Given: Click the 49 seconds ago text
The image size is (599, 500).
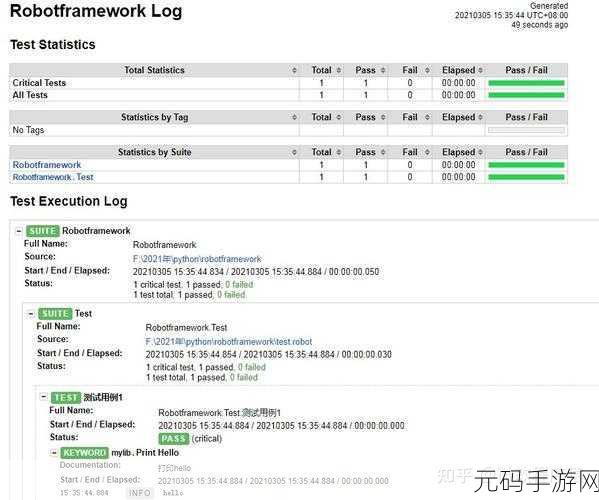Looking at the screenshot, I should [x=539, y=25].
